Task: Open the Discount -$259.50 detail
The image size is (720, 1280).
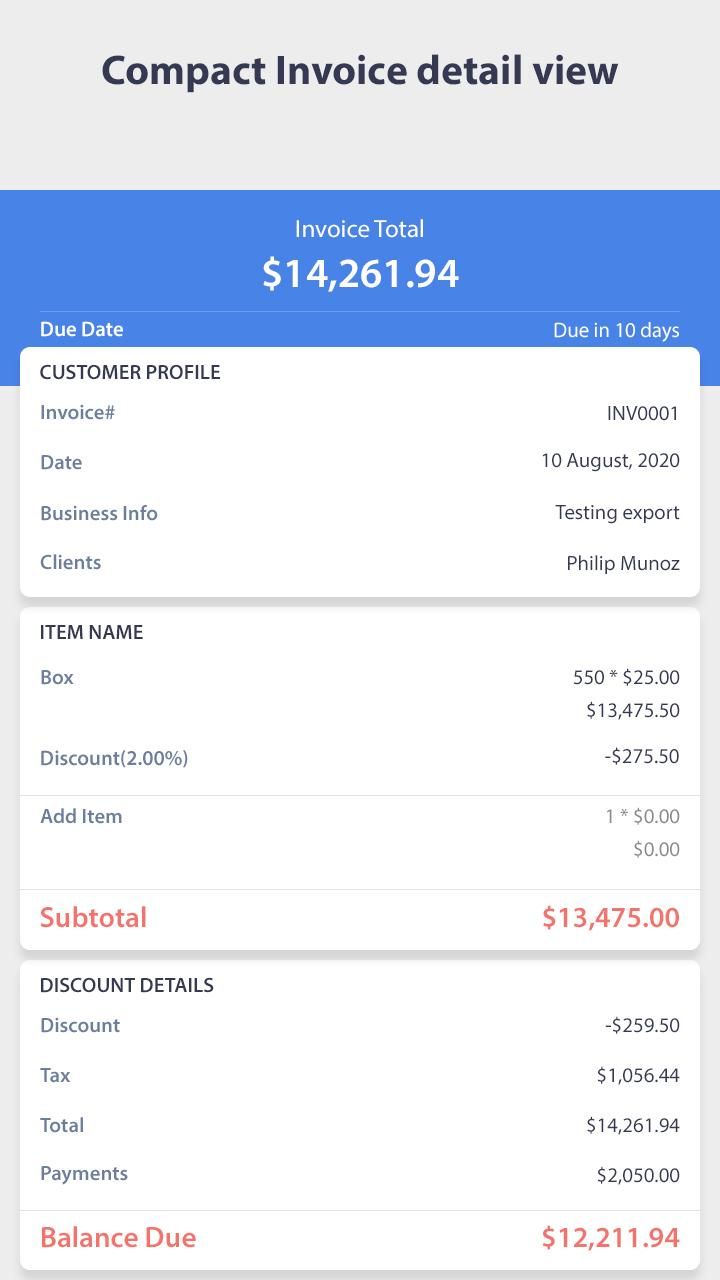Action: (360, 1025)
